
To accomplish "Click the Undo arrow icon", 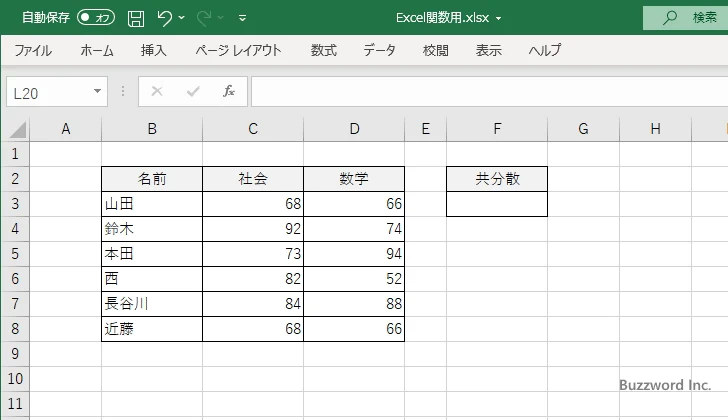I will (164, 18).
